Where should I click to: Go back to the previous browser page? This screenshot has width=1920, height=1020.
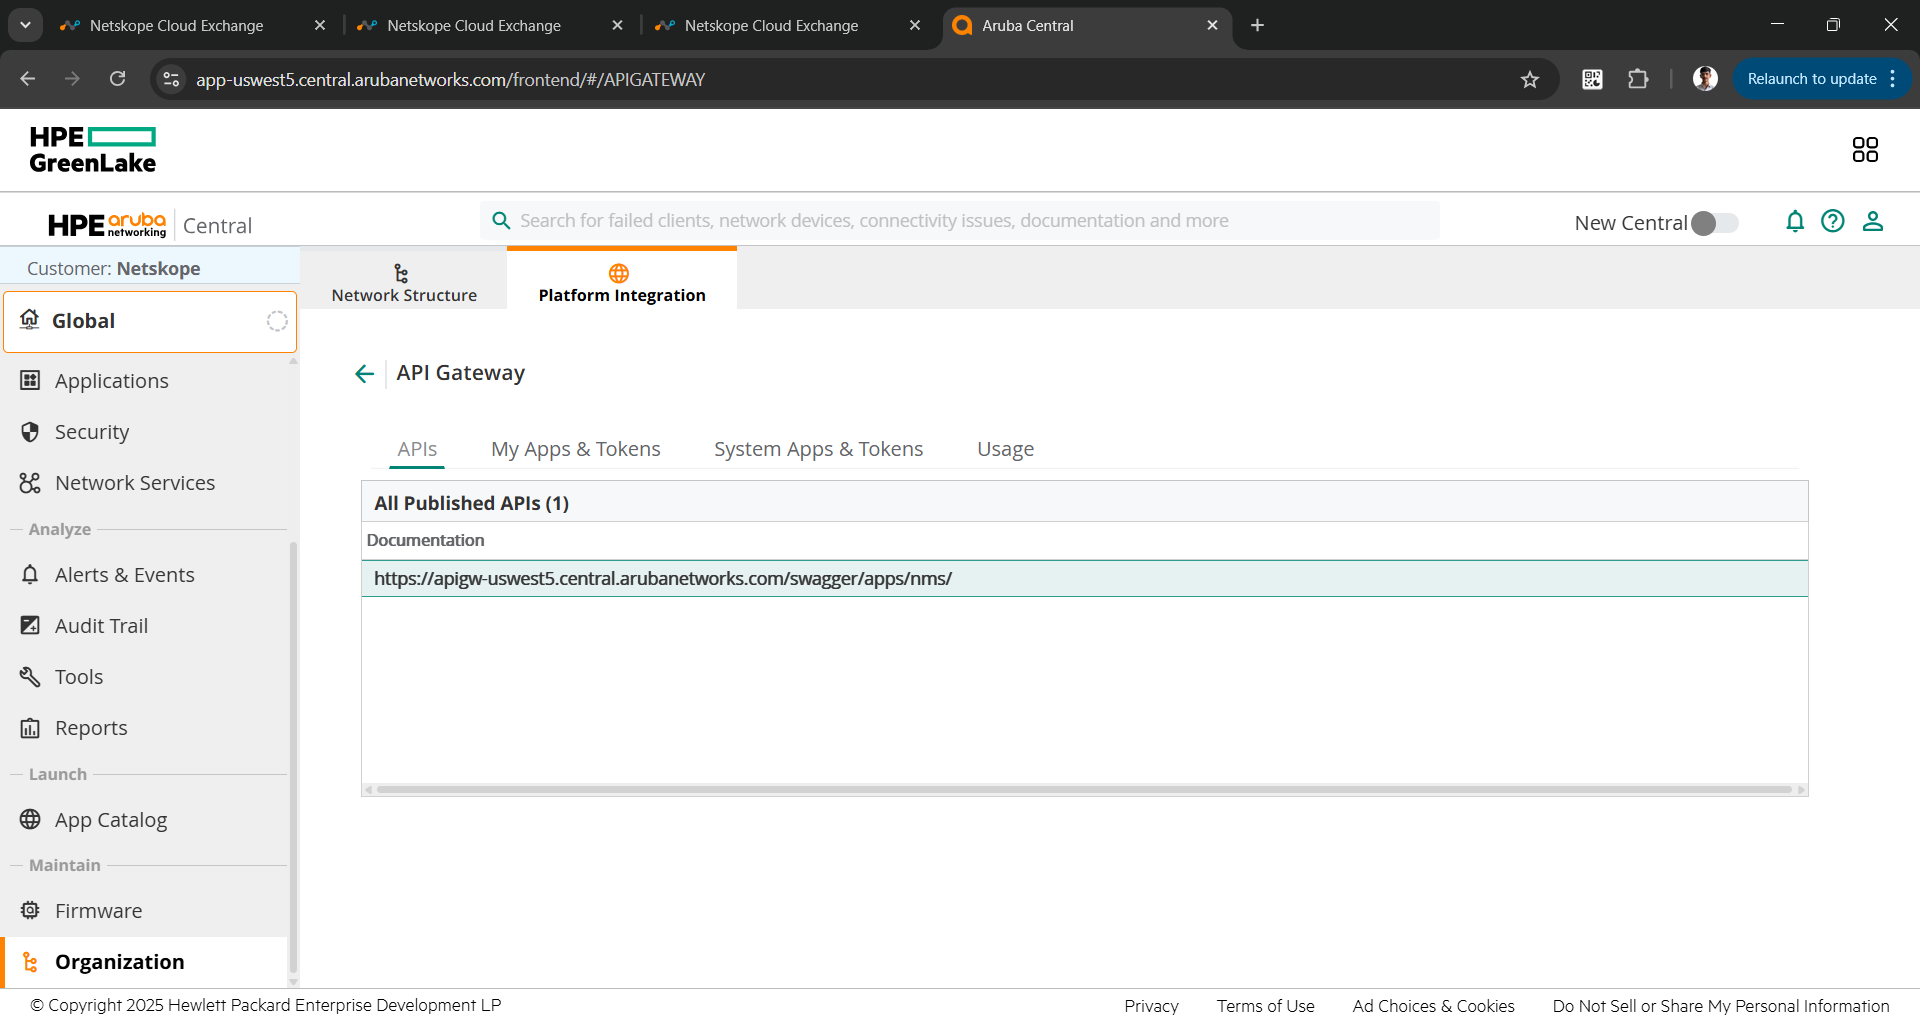click(28, 79)
